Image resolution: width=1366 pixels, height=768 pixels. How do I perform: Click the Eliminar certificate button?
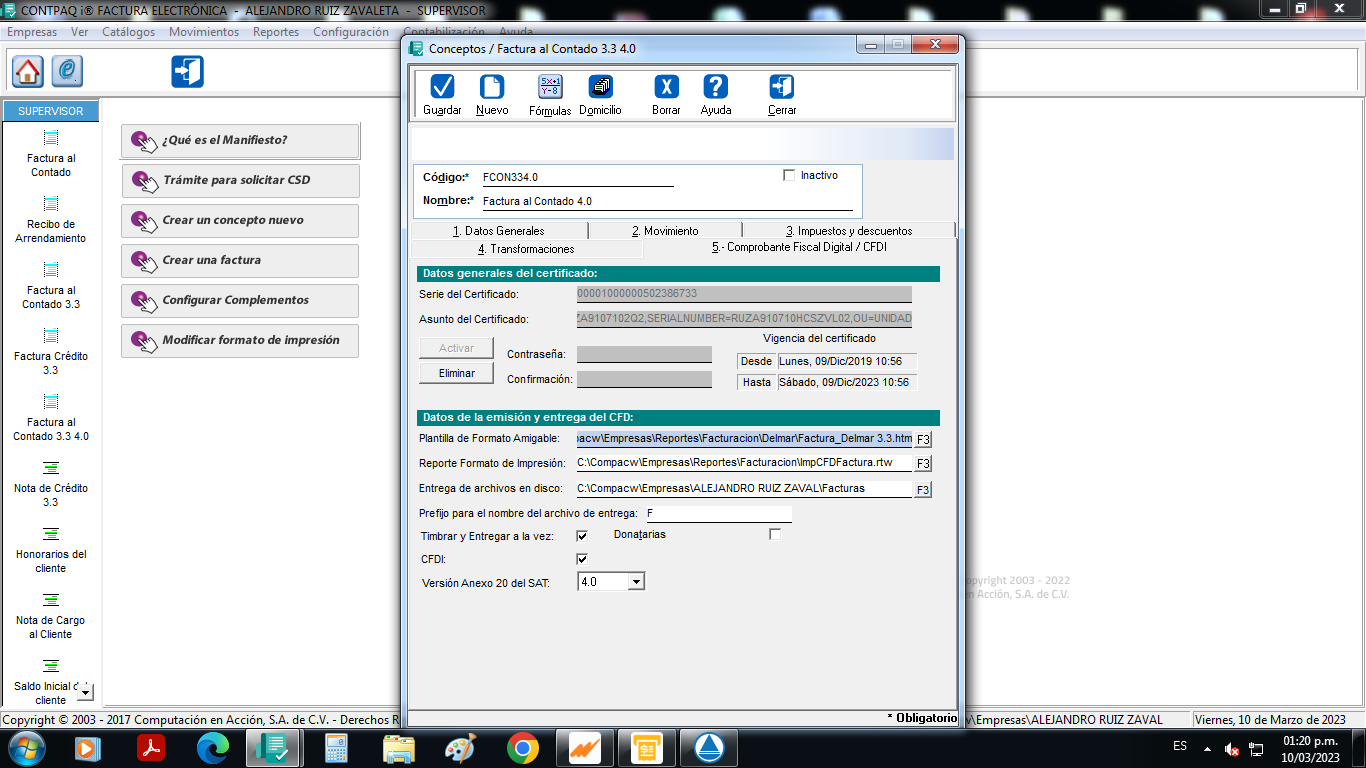click(457, 373)
